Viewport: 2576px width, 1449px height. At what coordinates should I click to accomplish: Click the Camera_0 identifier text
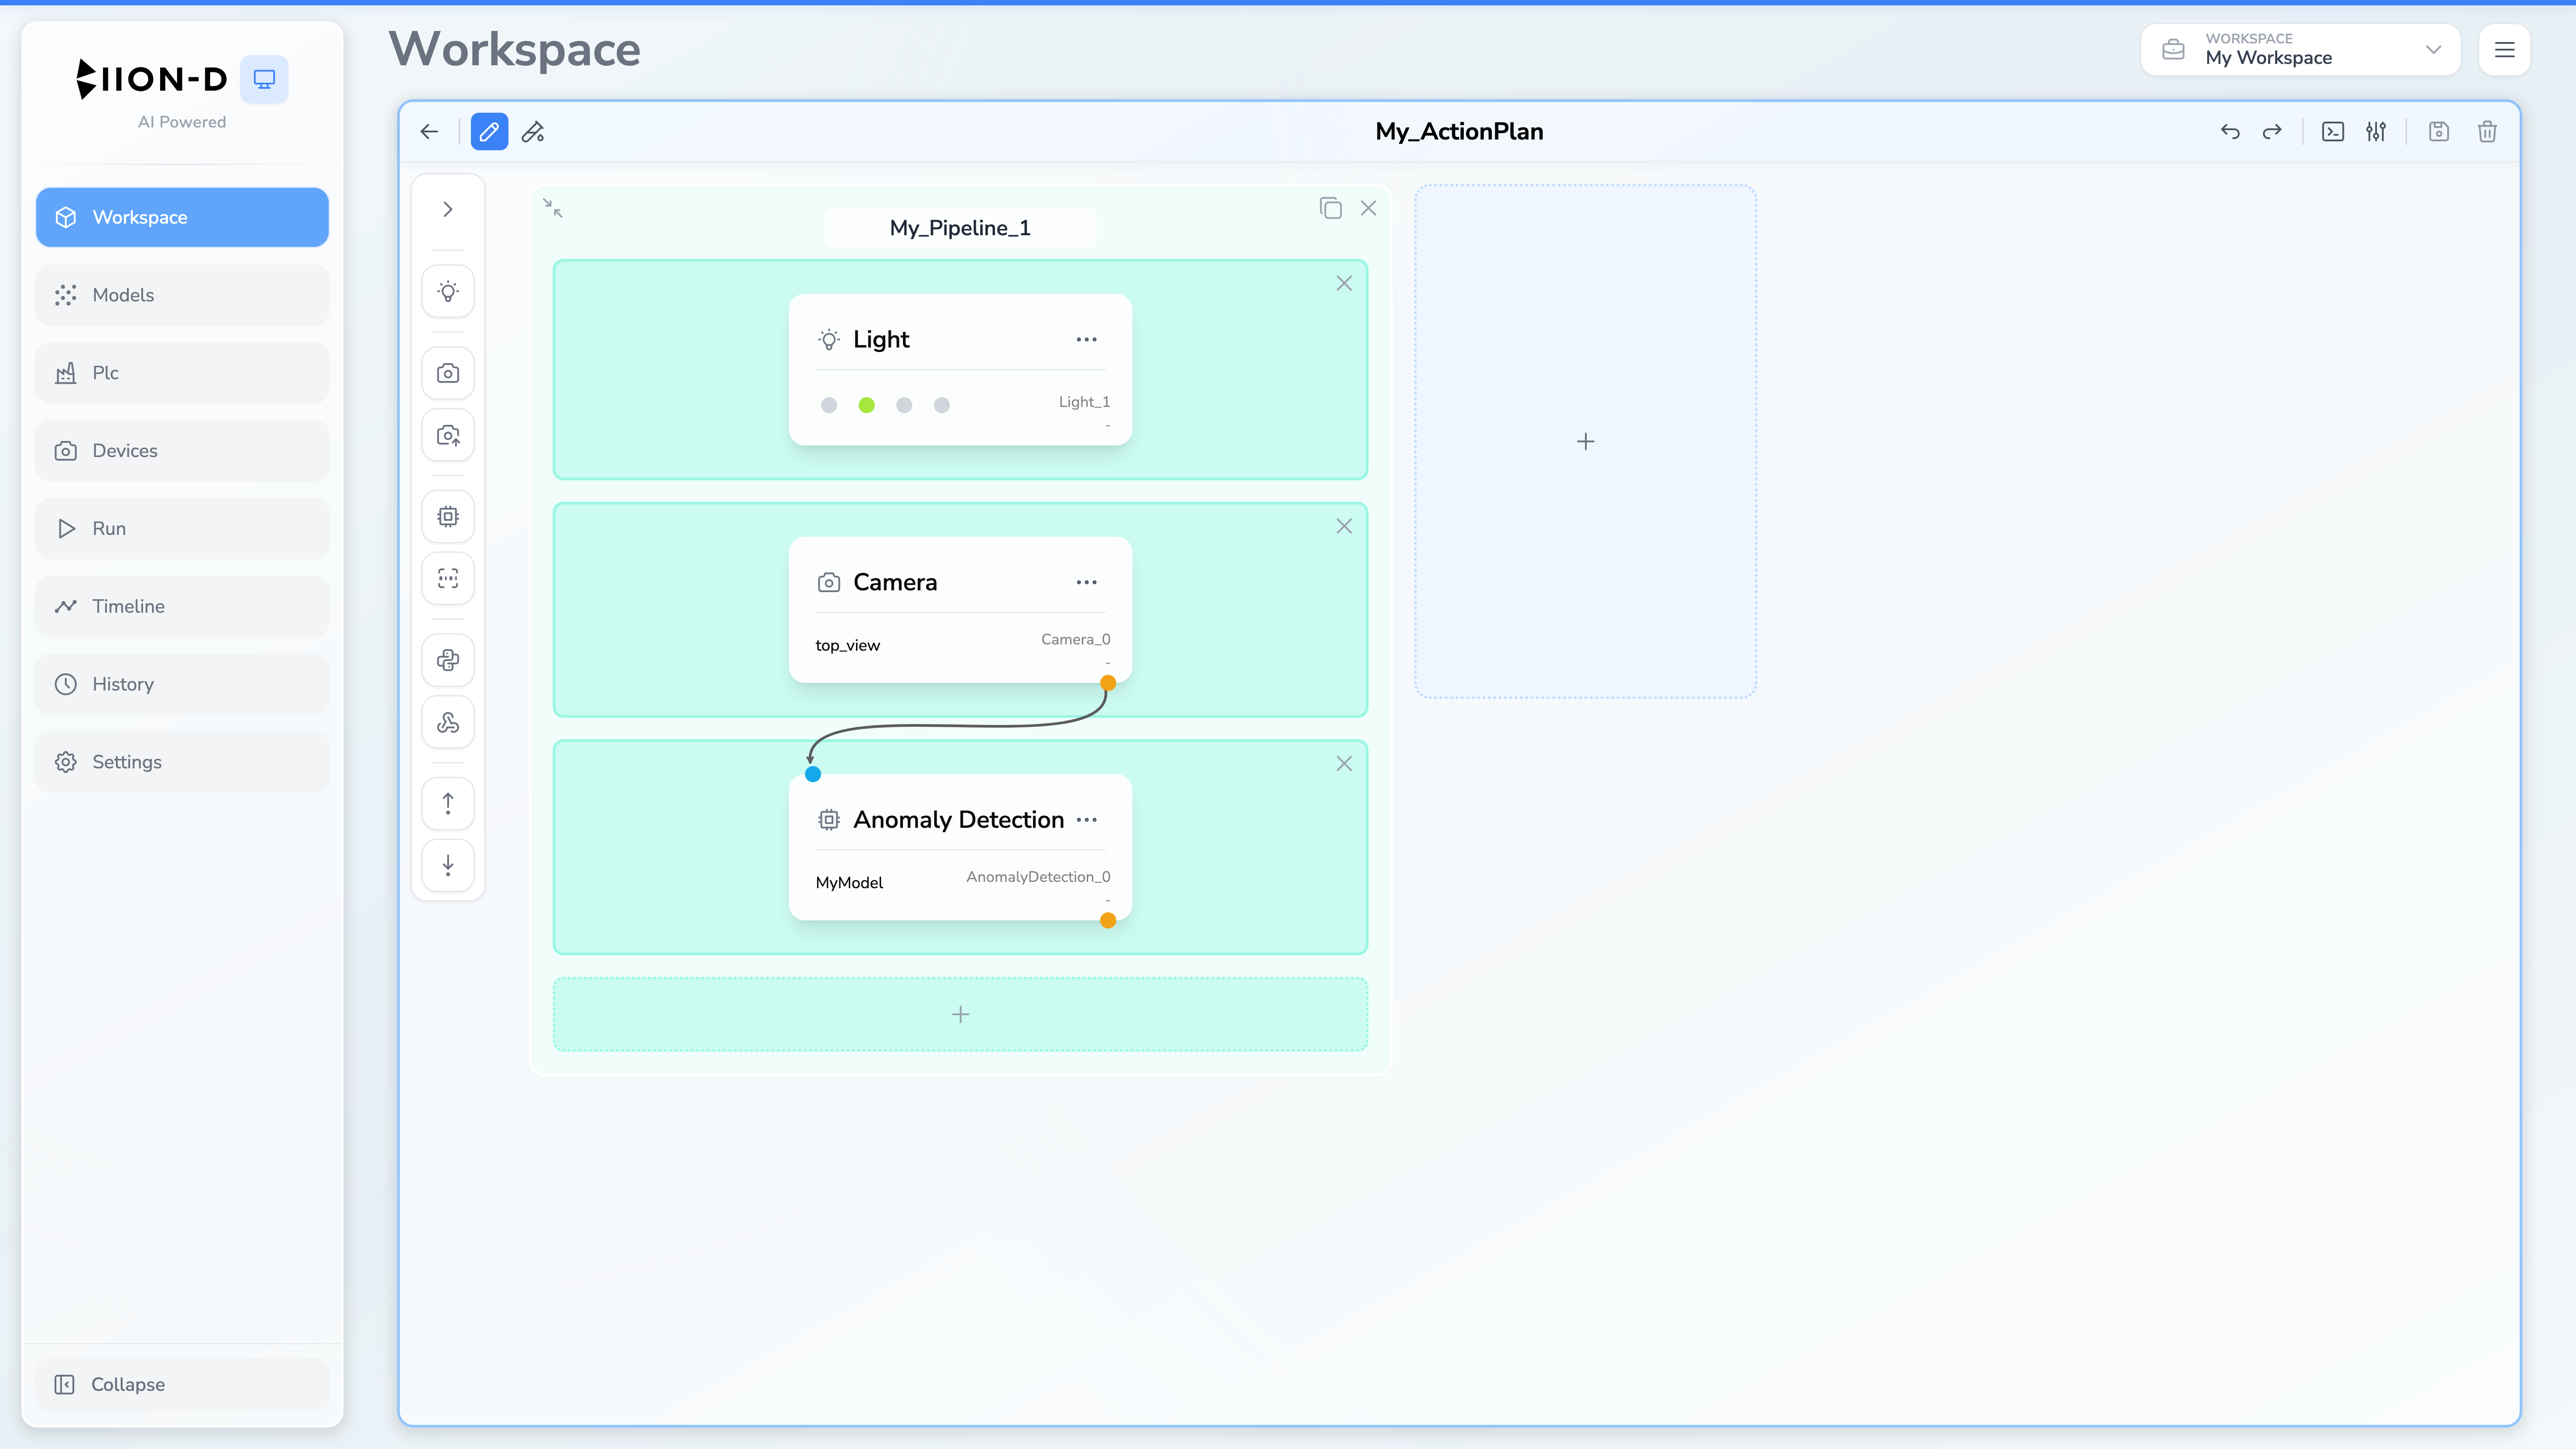[x=1075, y=639]
